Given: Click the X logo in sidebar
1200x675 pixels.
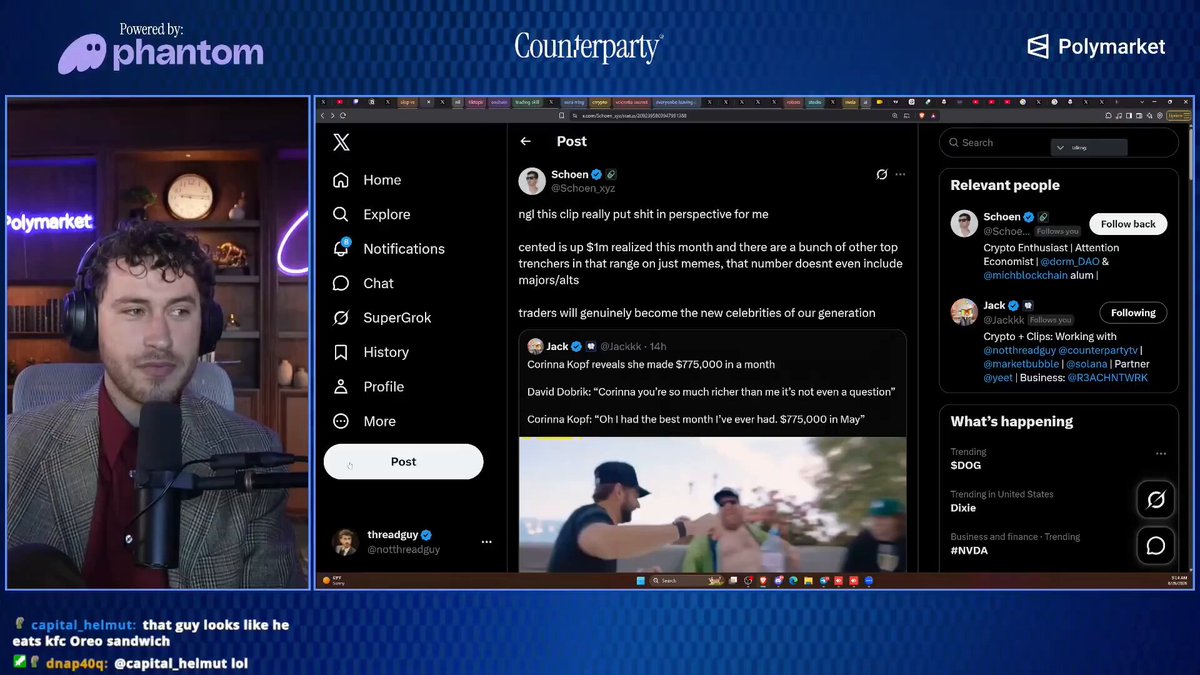Looking at the screenshot, I should tap(341, 143).
